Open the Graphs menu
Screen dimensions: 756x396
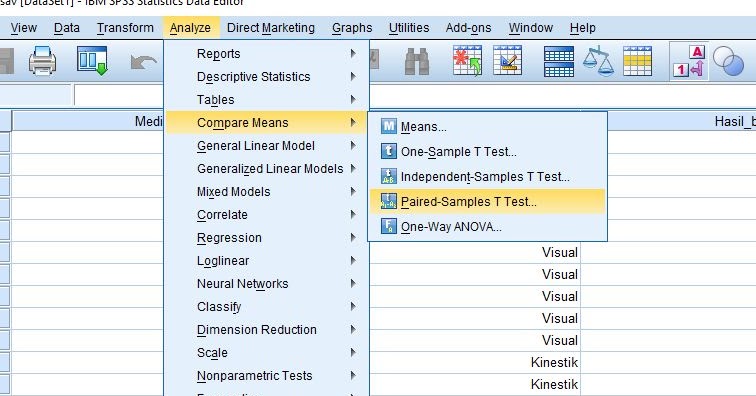point(352,28)
